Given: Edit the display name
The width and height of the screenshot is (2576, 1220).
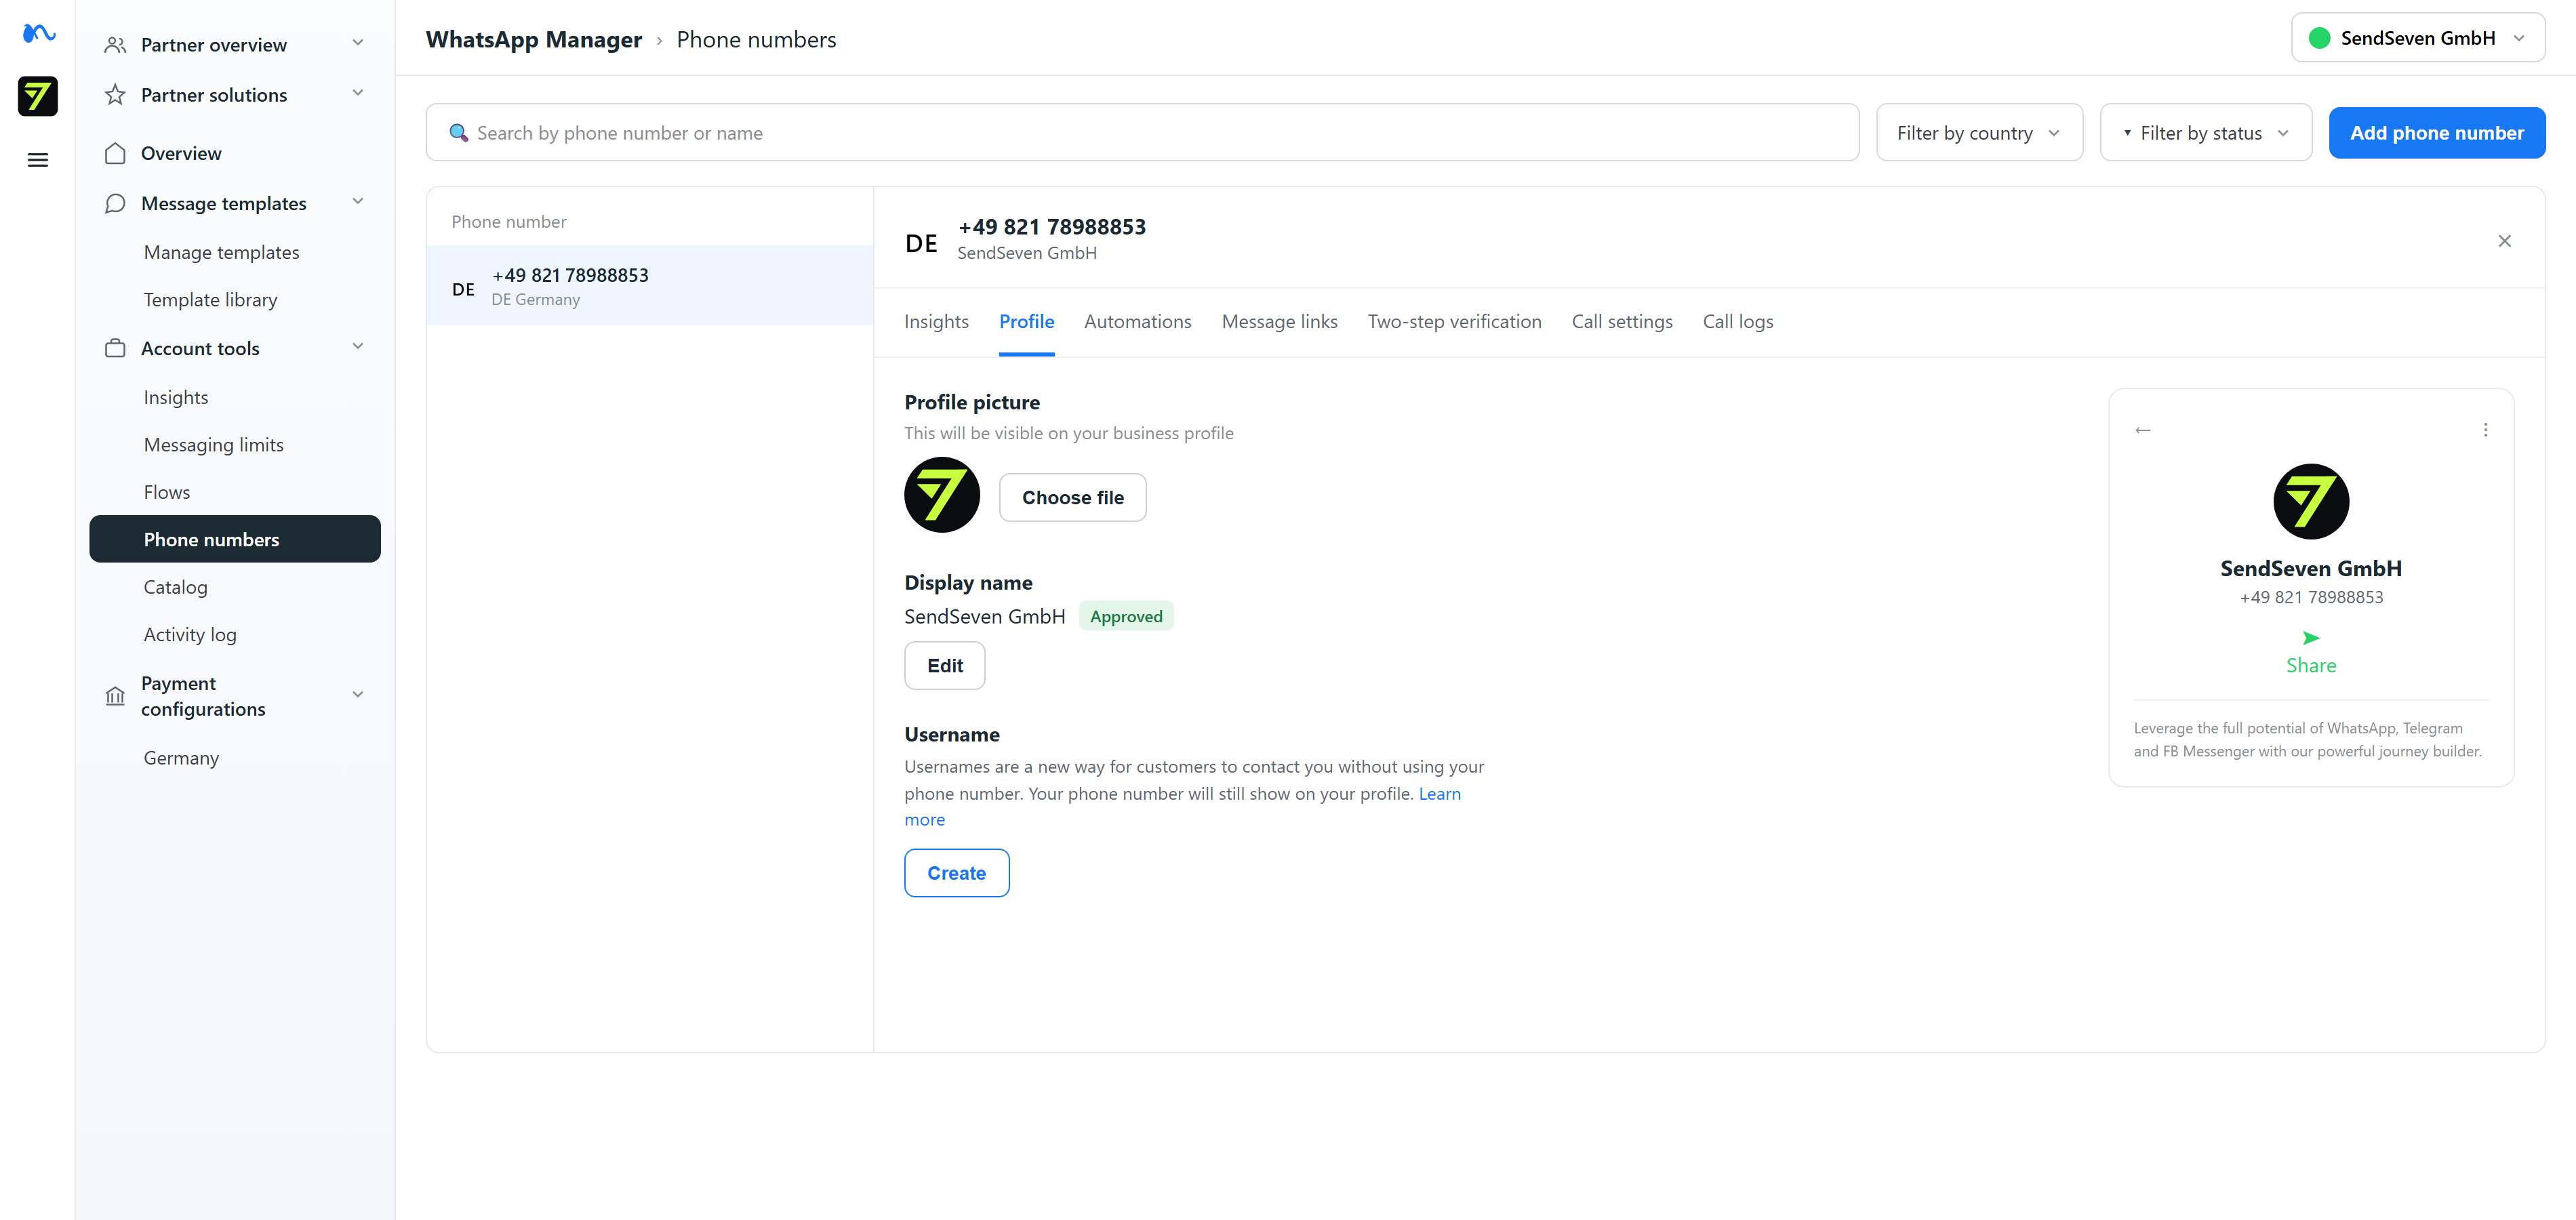Looking at the screenshot, I should point(944,665).
